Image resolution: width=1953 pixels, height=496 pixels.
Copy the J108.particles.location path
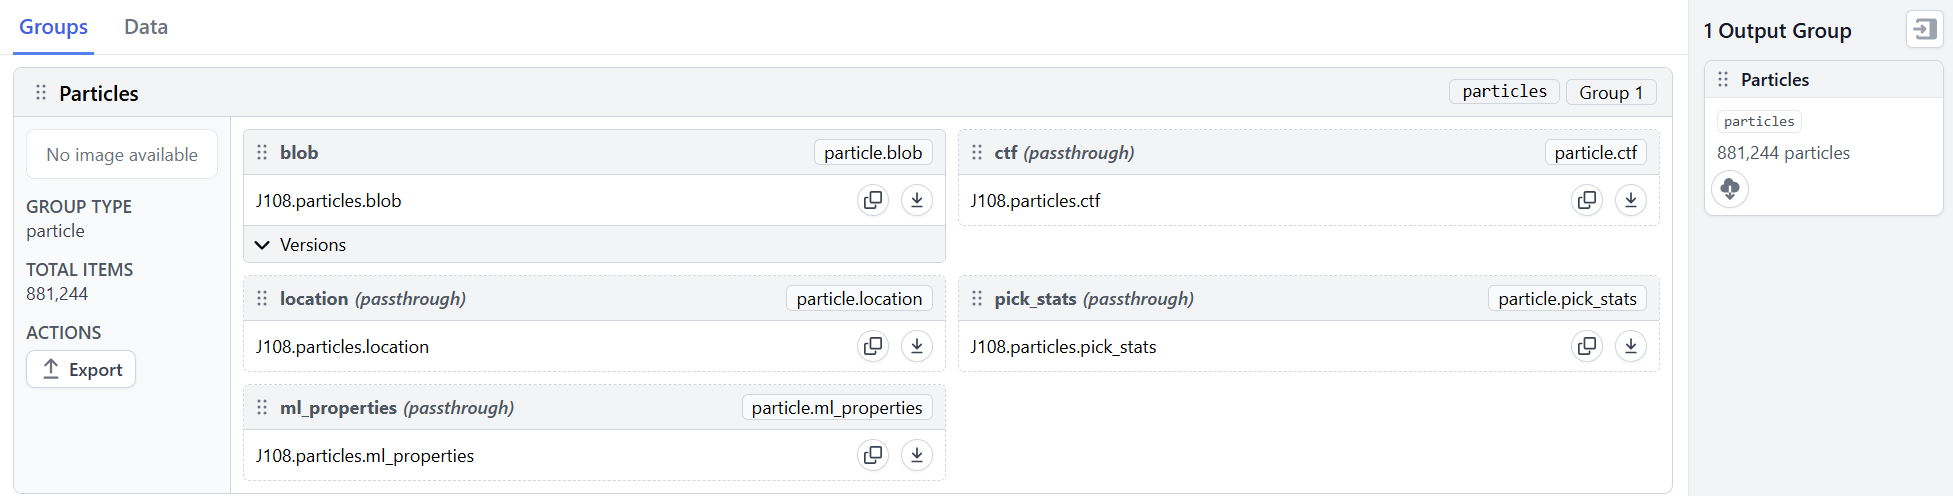873,346
